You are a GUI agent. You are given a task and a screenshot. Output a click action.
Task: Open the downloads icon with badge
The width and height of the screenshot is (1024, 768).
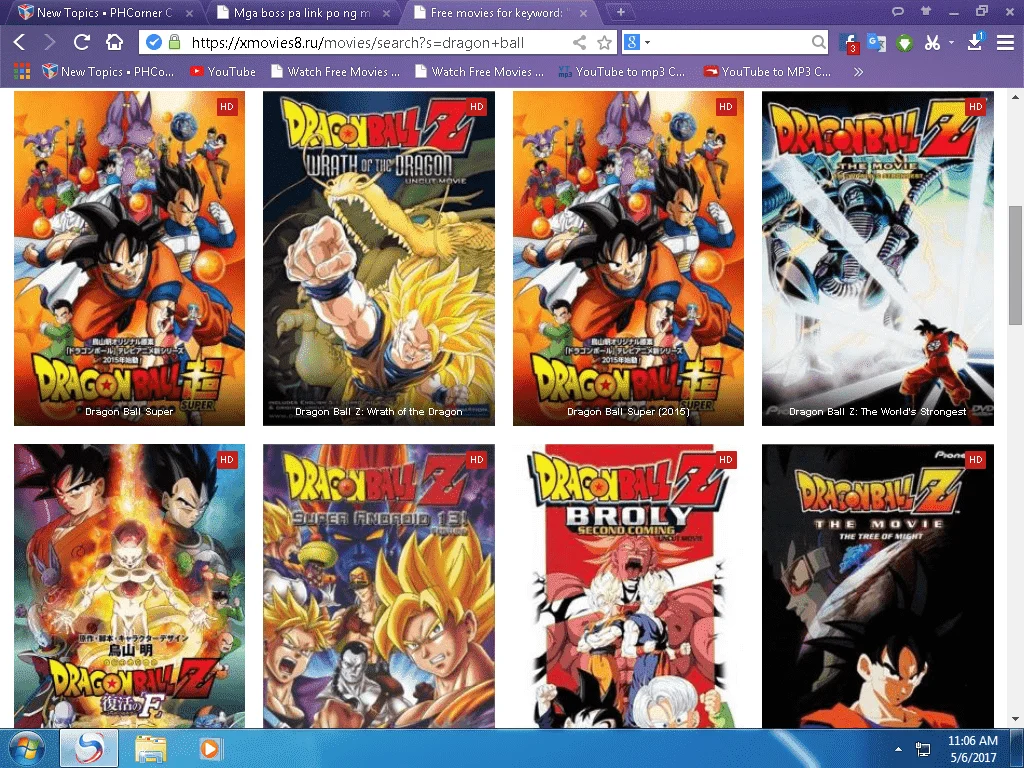coord(976,41)
